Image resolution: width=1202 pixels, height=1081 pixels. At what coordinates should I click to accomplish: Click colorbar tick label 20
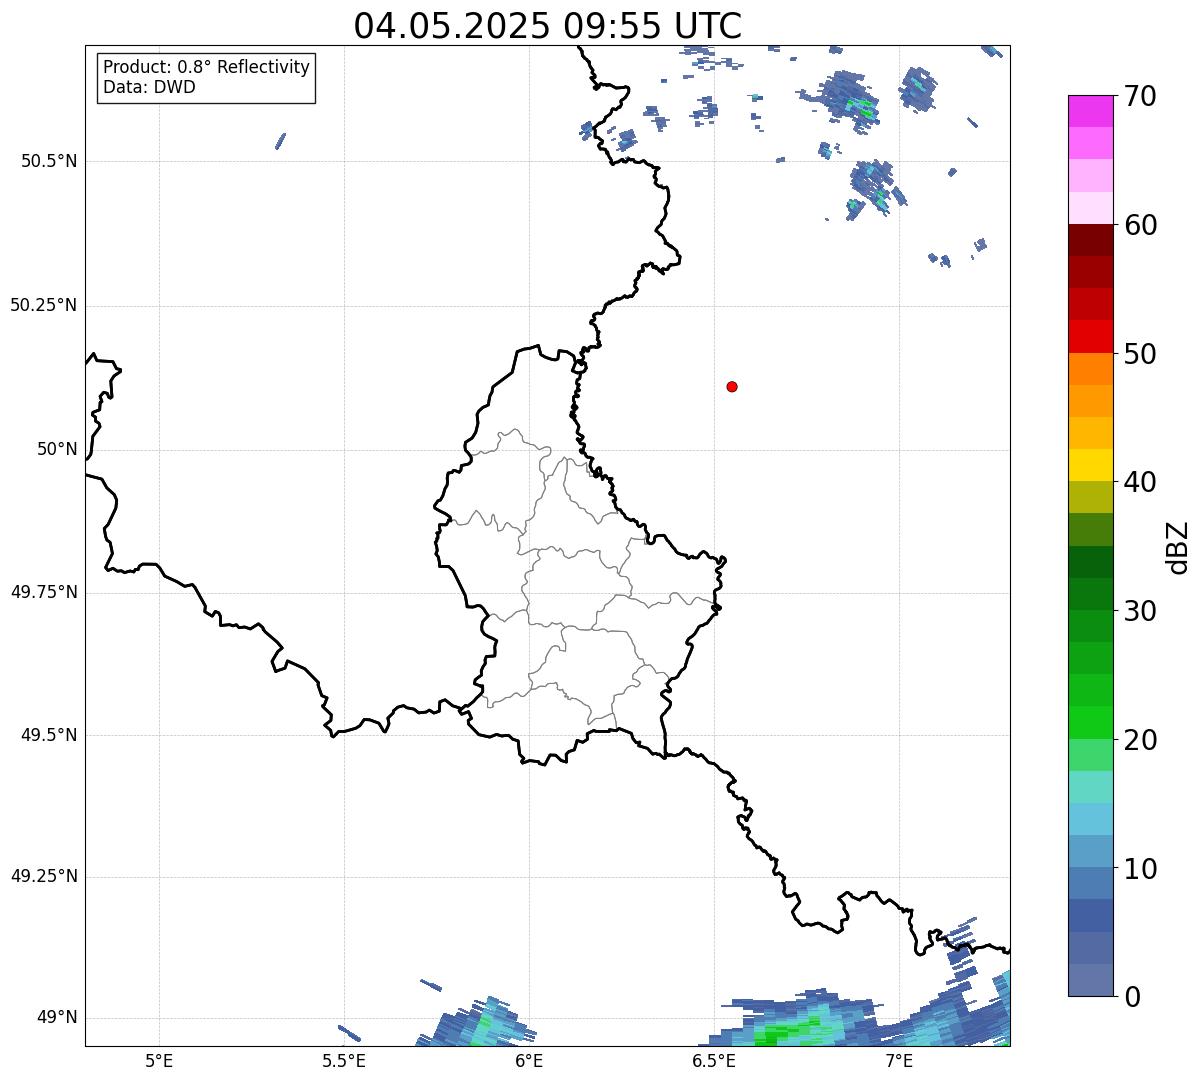[1140, 740]
